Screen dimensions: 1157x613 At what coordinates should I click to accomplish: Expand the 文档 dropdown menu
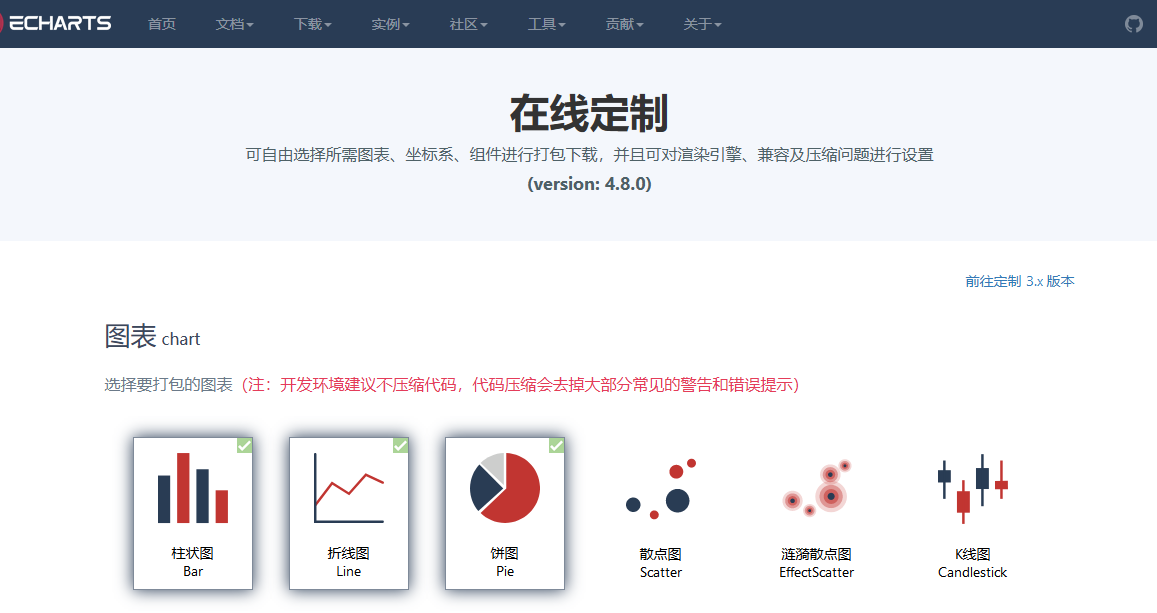[234, 24]
